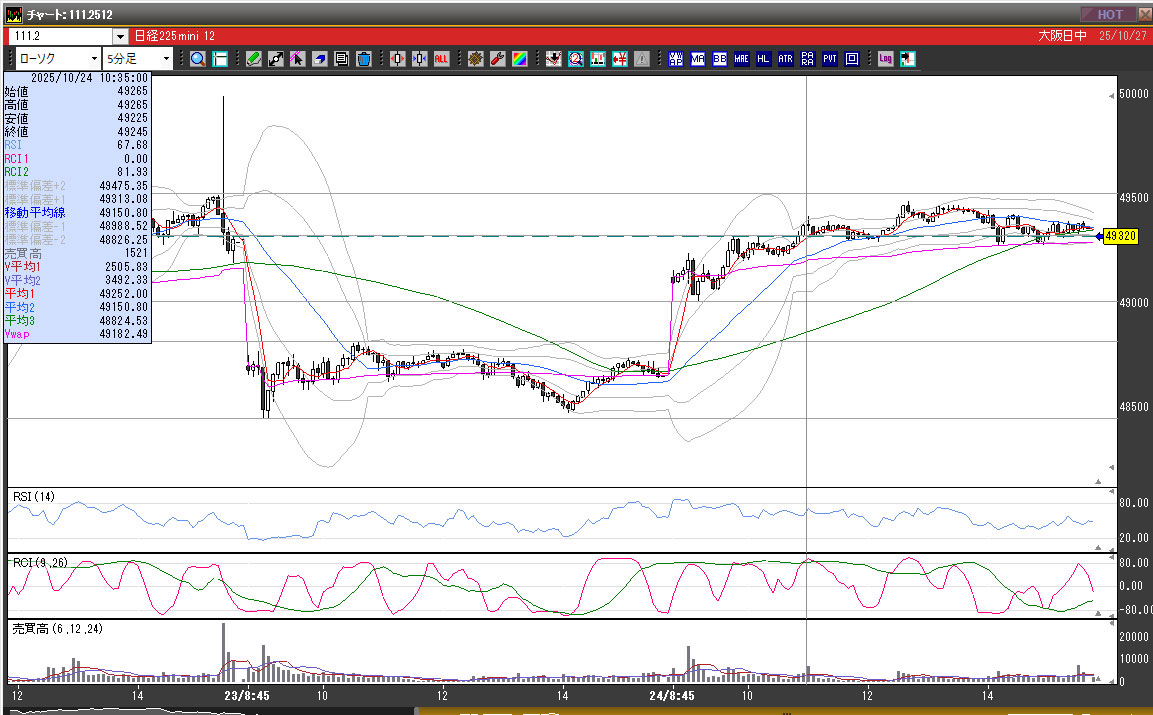Open the 5分足 timeframe dropdown
Screen dimensions: 1153x715
pos(166,59)
